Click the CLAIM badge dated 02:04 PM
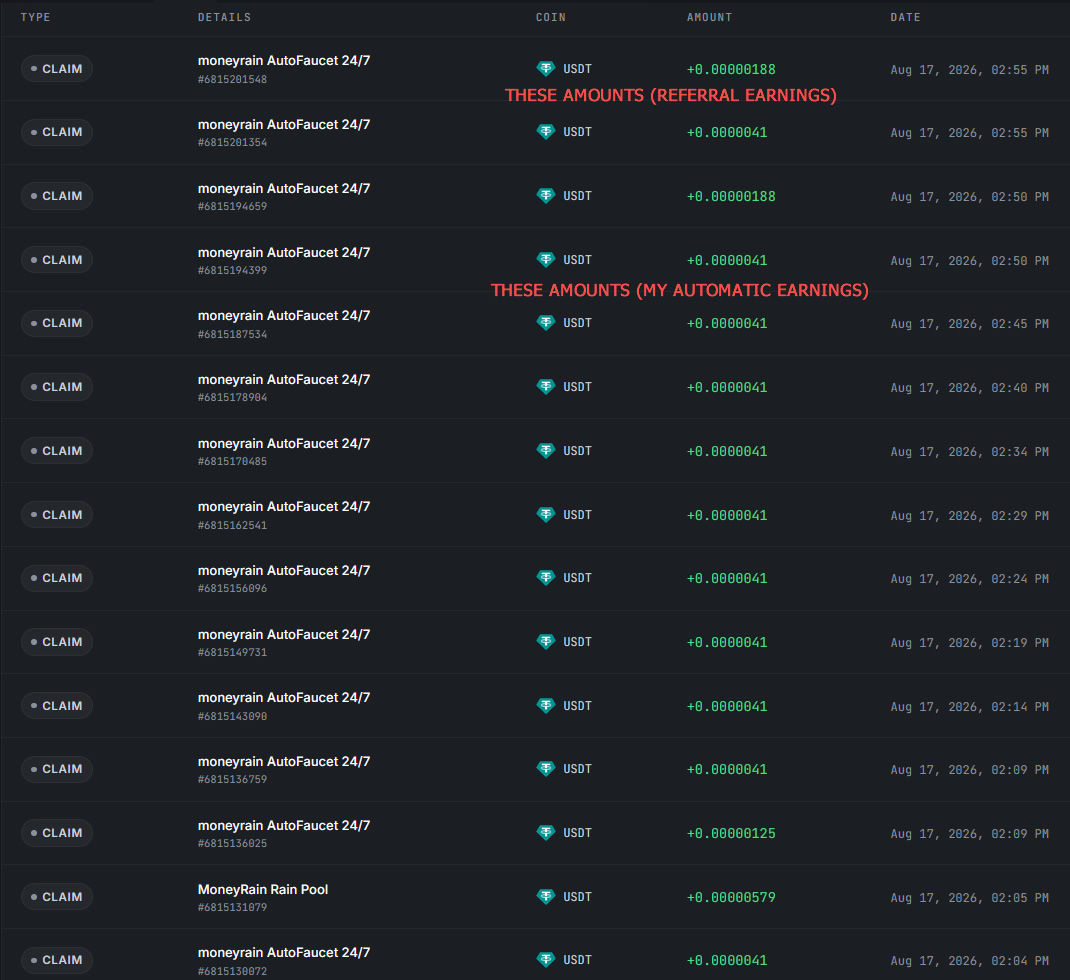1070x980 pixels. (57, 960)
